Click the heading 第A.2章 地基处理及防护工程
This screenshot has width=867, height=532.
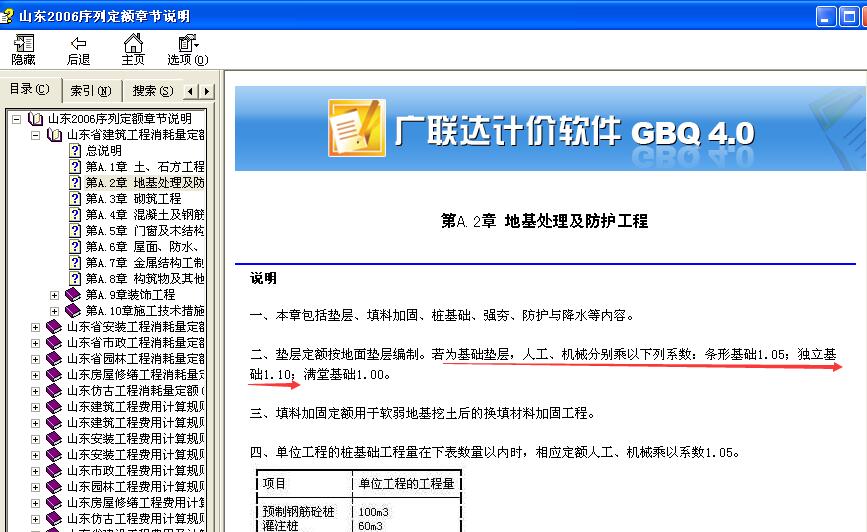coord(545,221)
